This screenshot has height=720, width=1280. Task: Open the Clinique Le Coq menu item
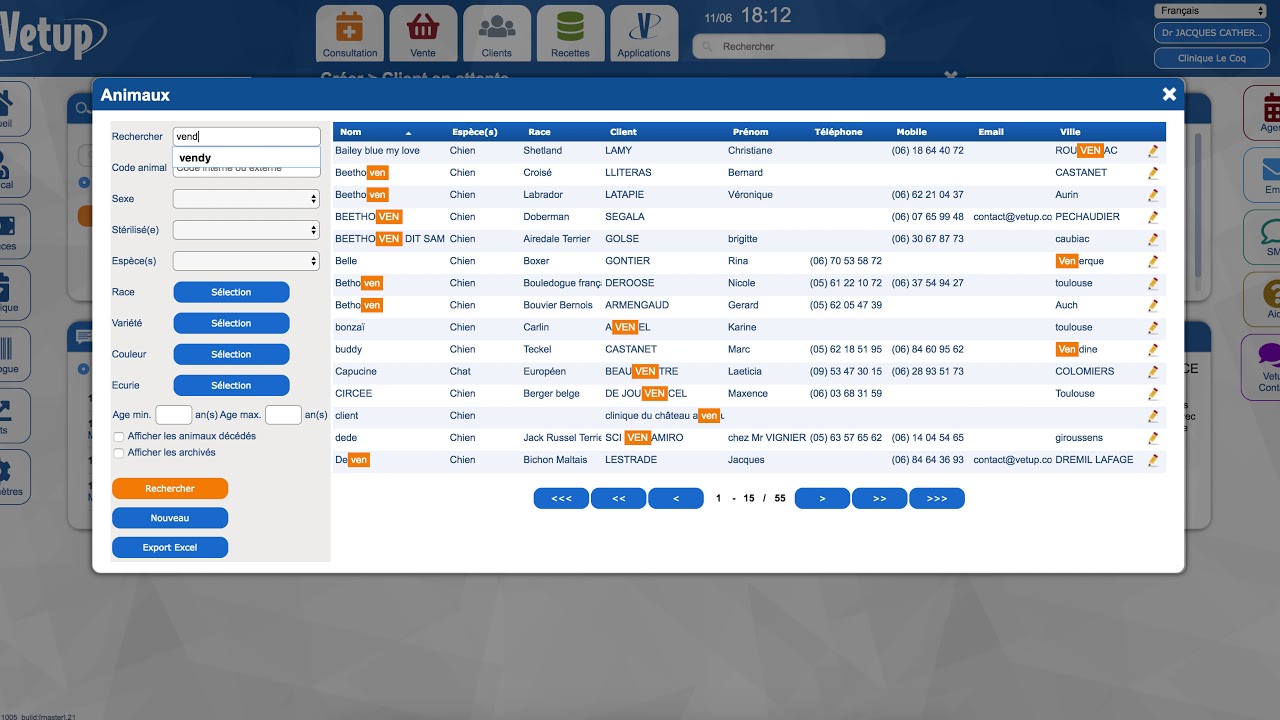coord(1212,58)
